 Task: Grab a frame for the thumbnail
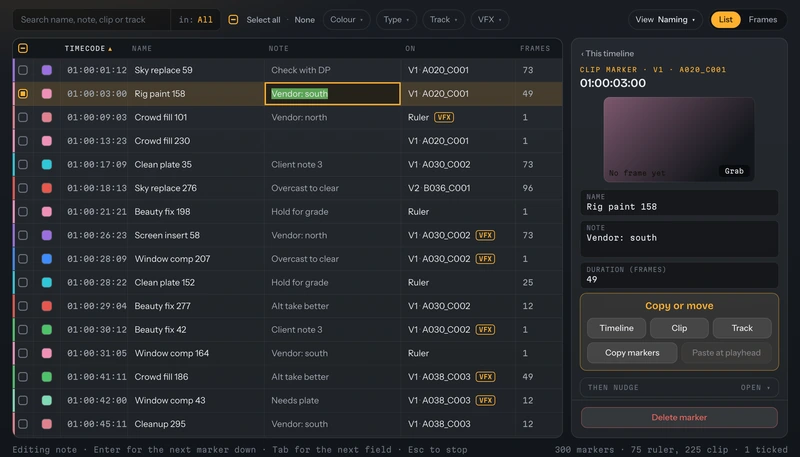pos(734,171)
